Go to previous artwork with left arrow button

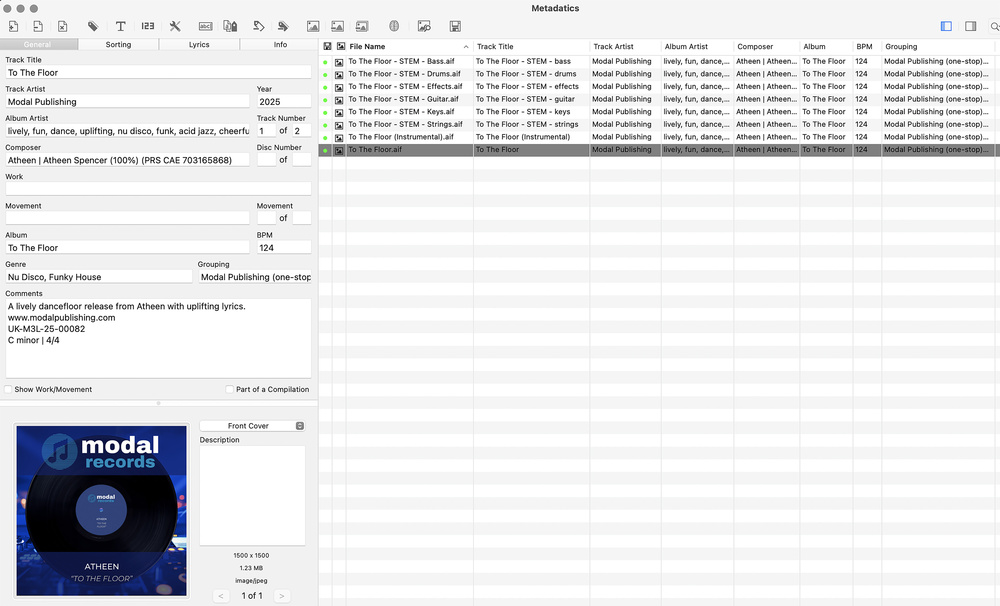coord(222,596)
